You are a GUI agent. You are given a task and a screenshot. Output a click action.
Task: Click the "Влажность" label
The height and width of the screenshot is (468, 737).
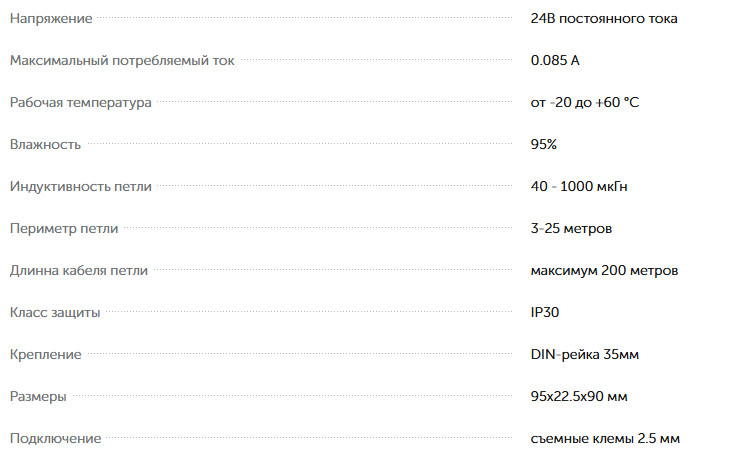click(45, 145)
